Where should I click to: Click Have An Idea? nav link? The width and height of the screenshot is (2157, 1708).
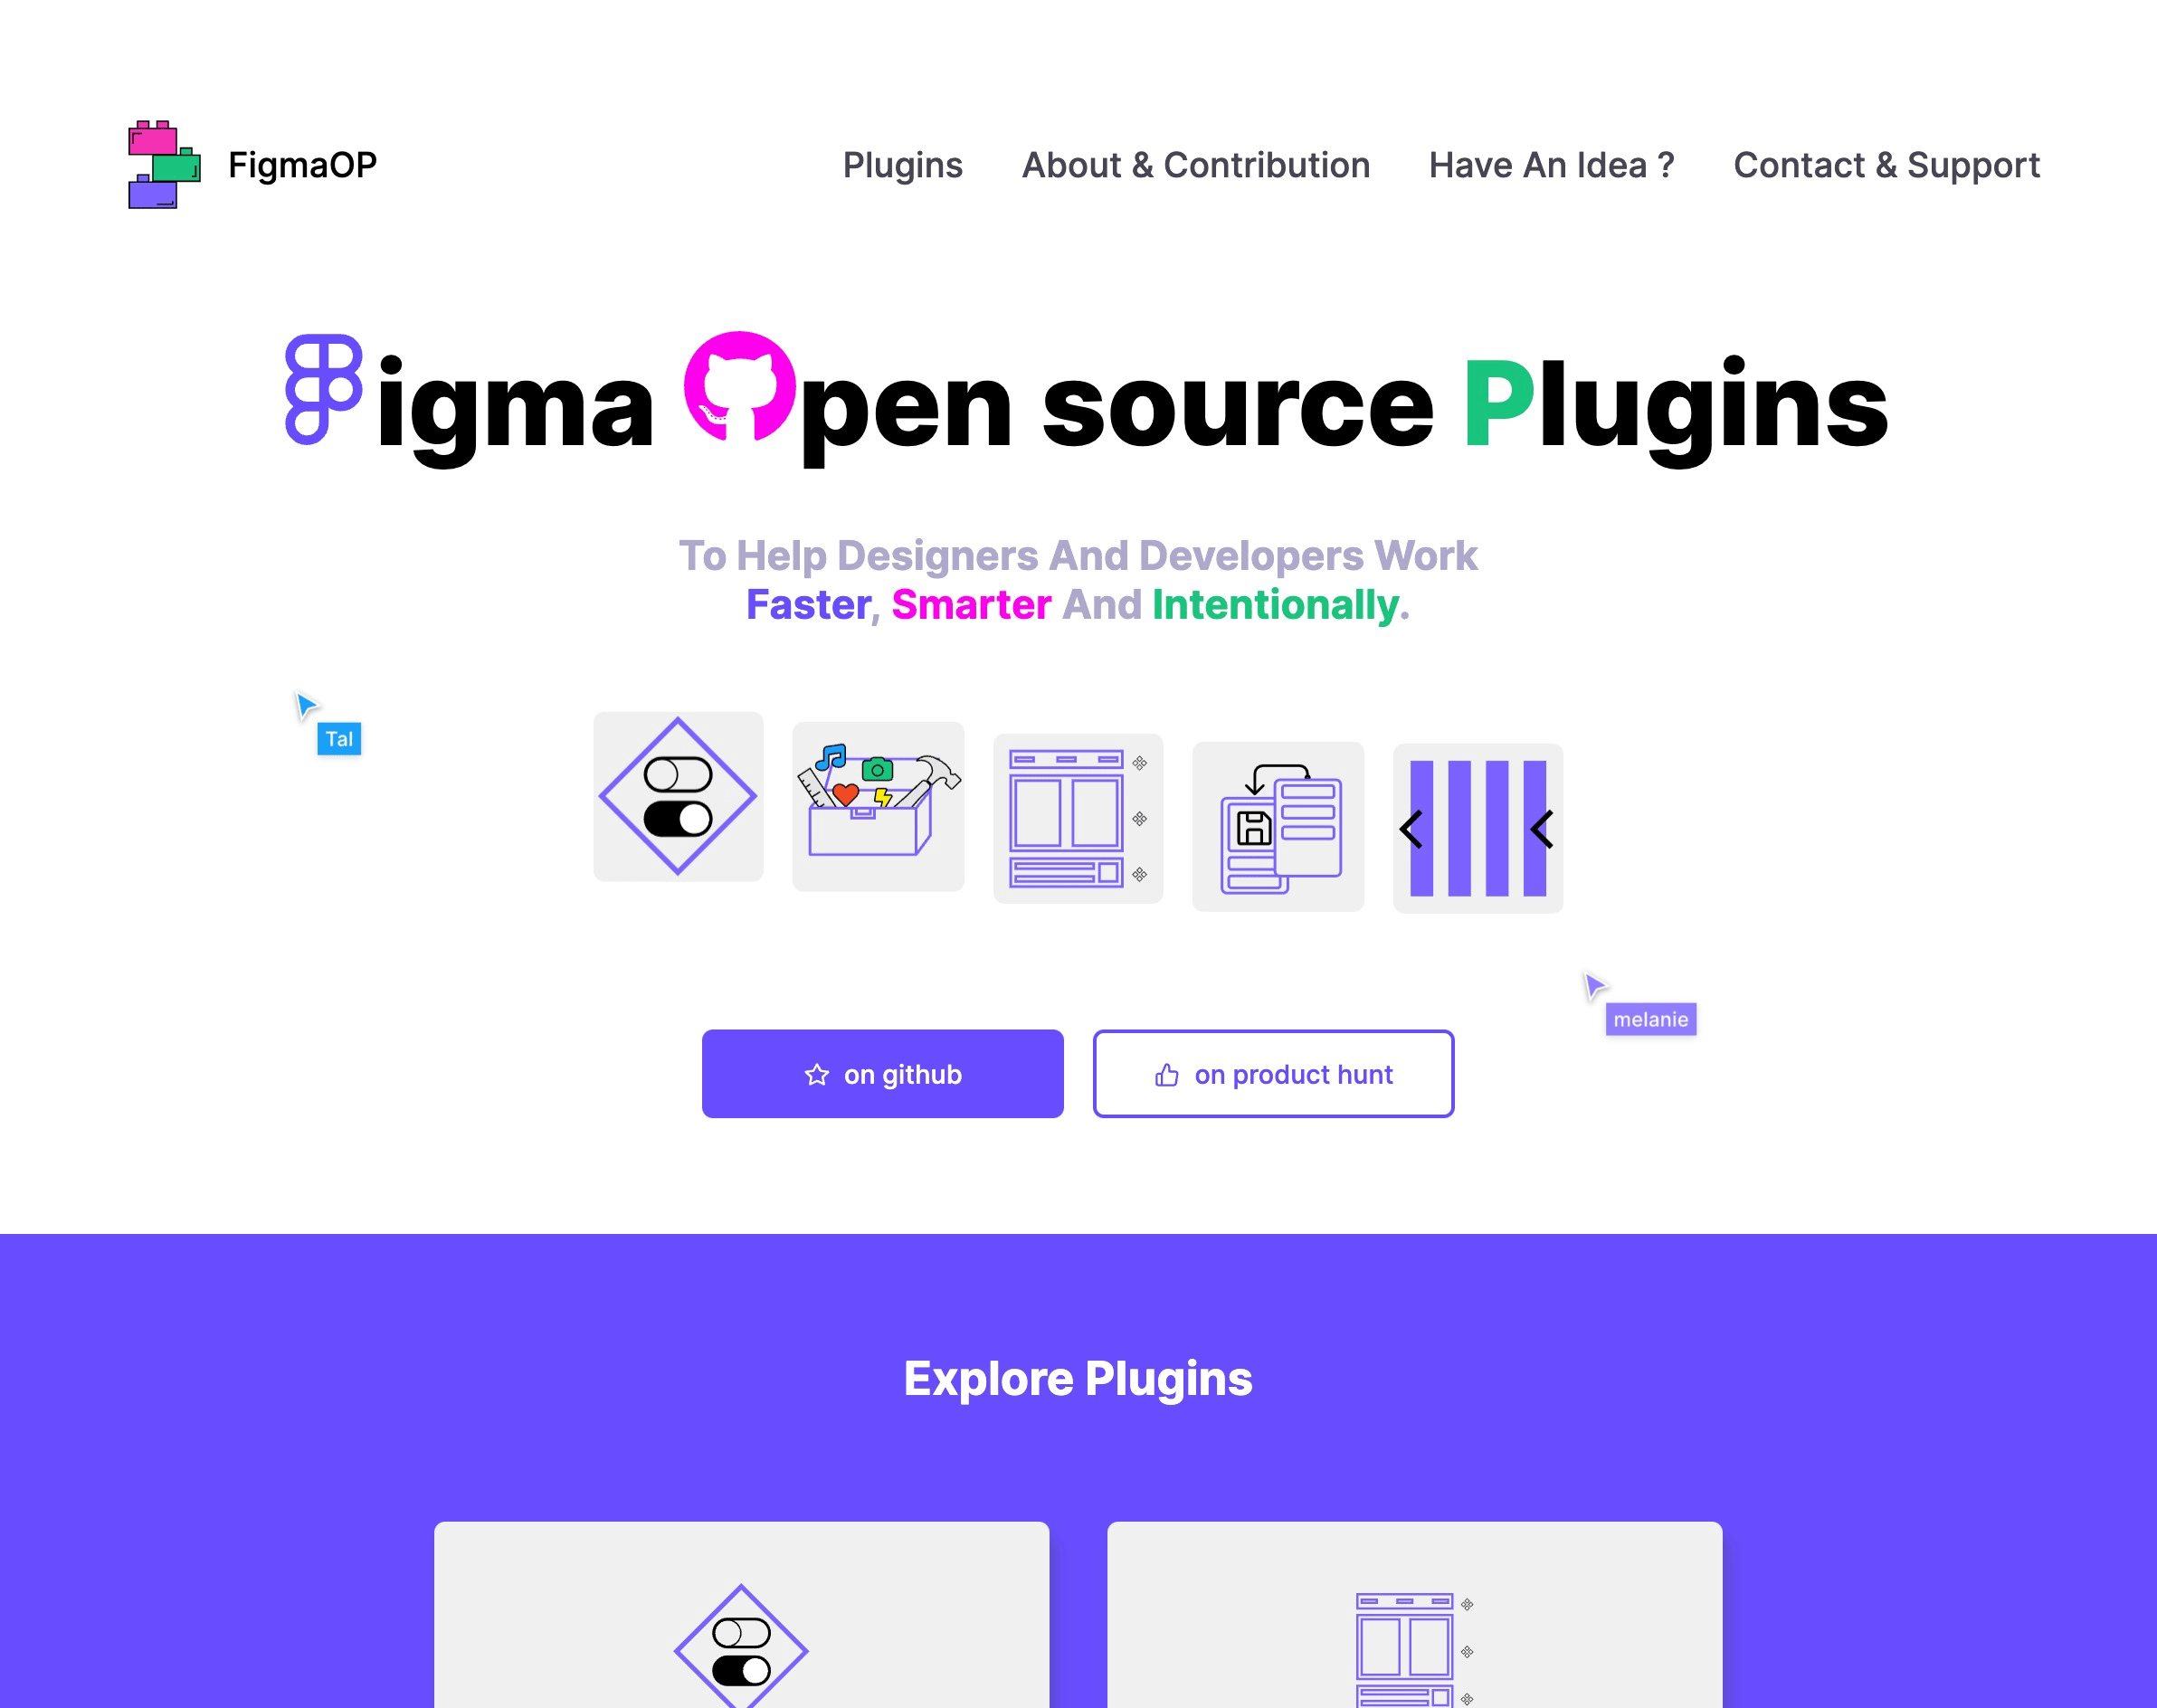pyautogui.click(x=1551, y=165)
